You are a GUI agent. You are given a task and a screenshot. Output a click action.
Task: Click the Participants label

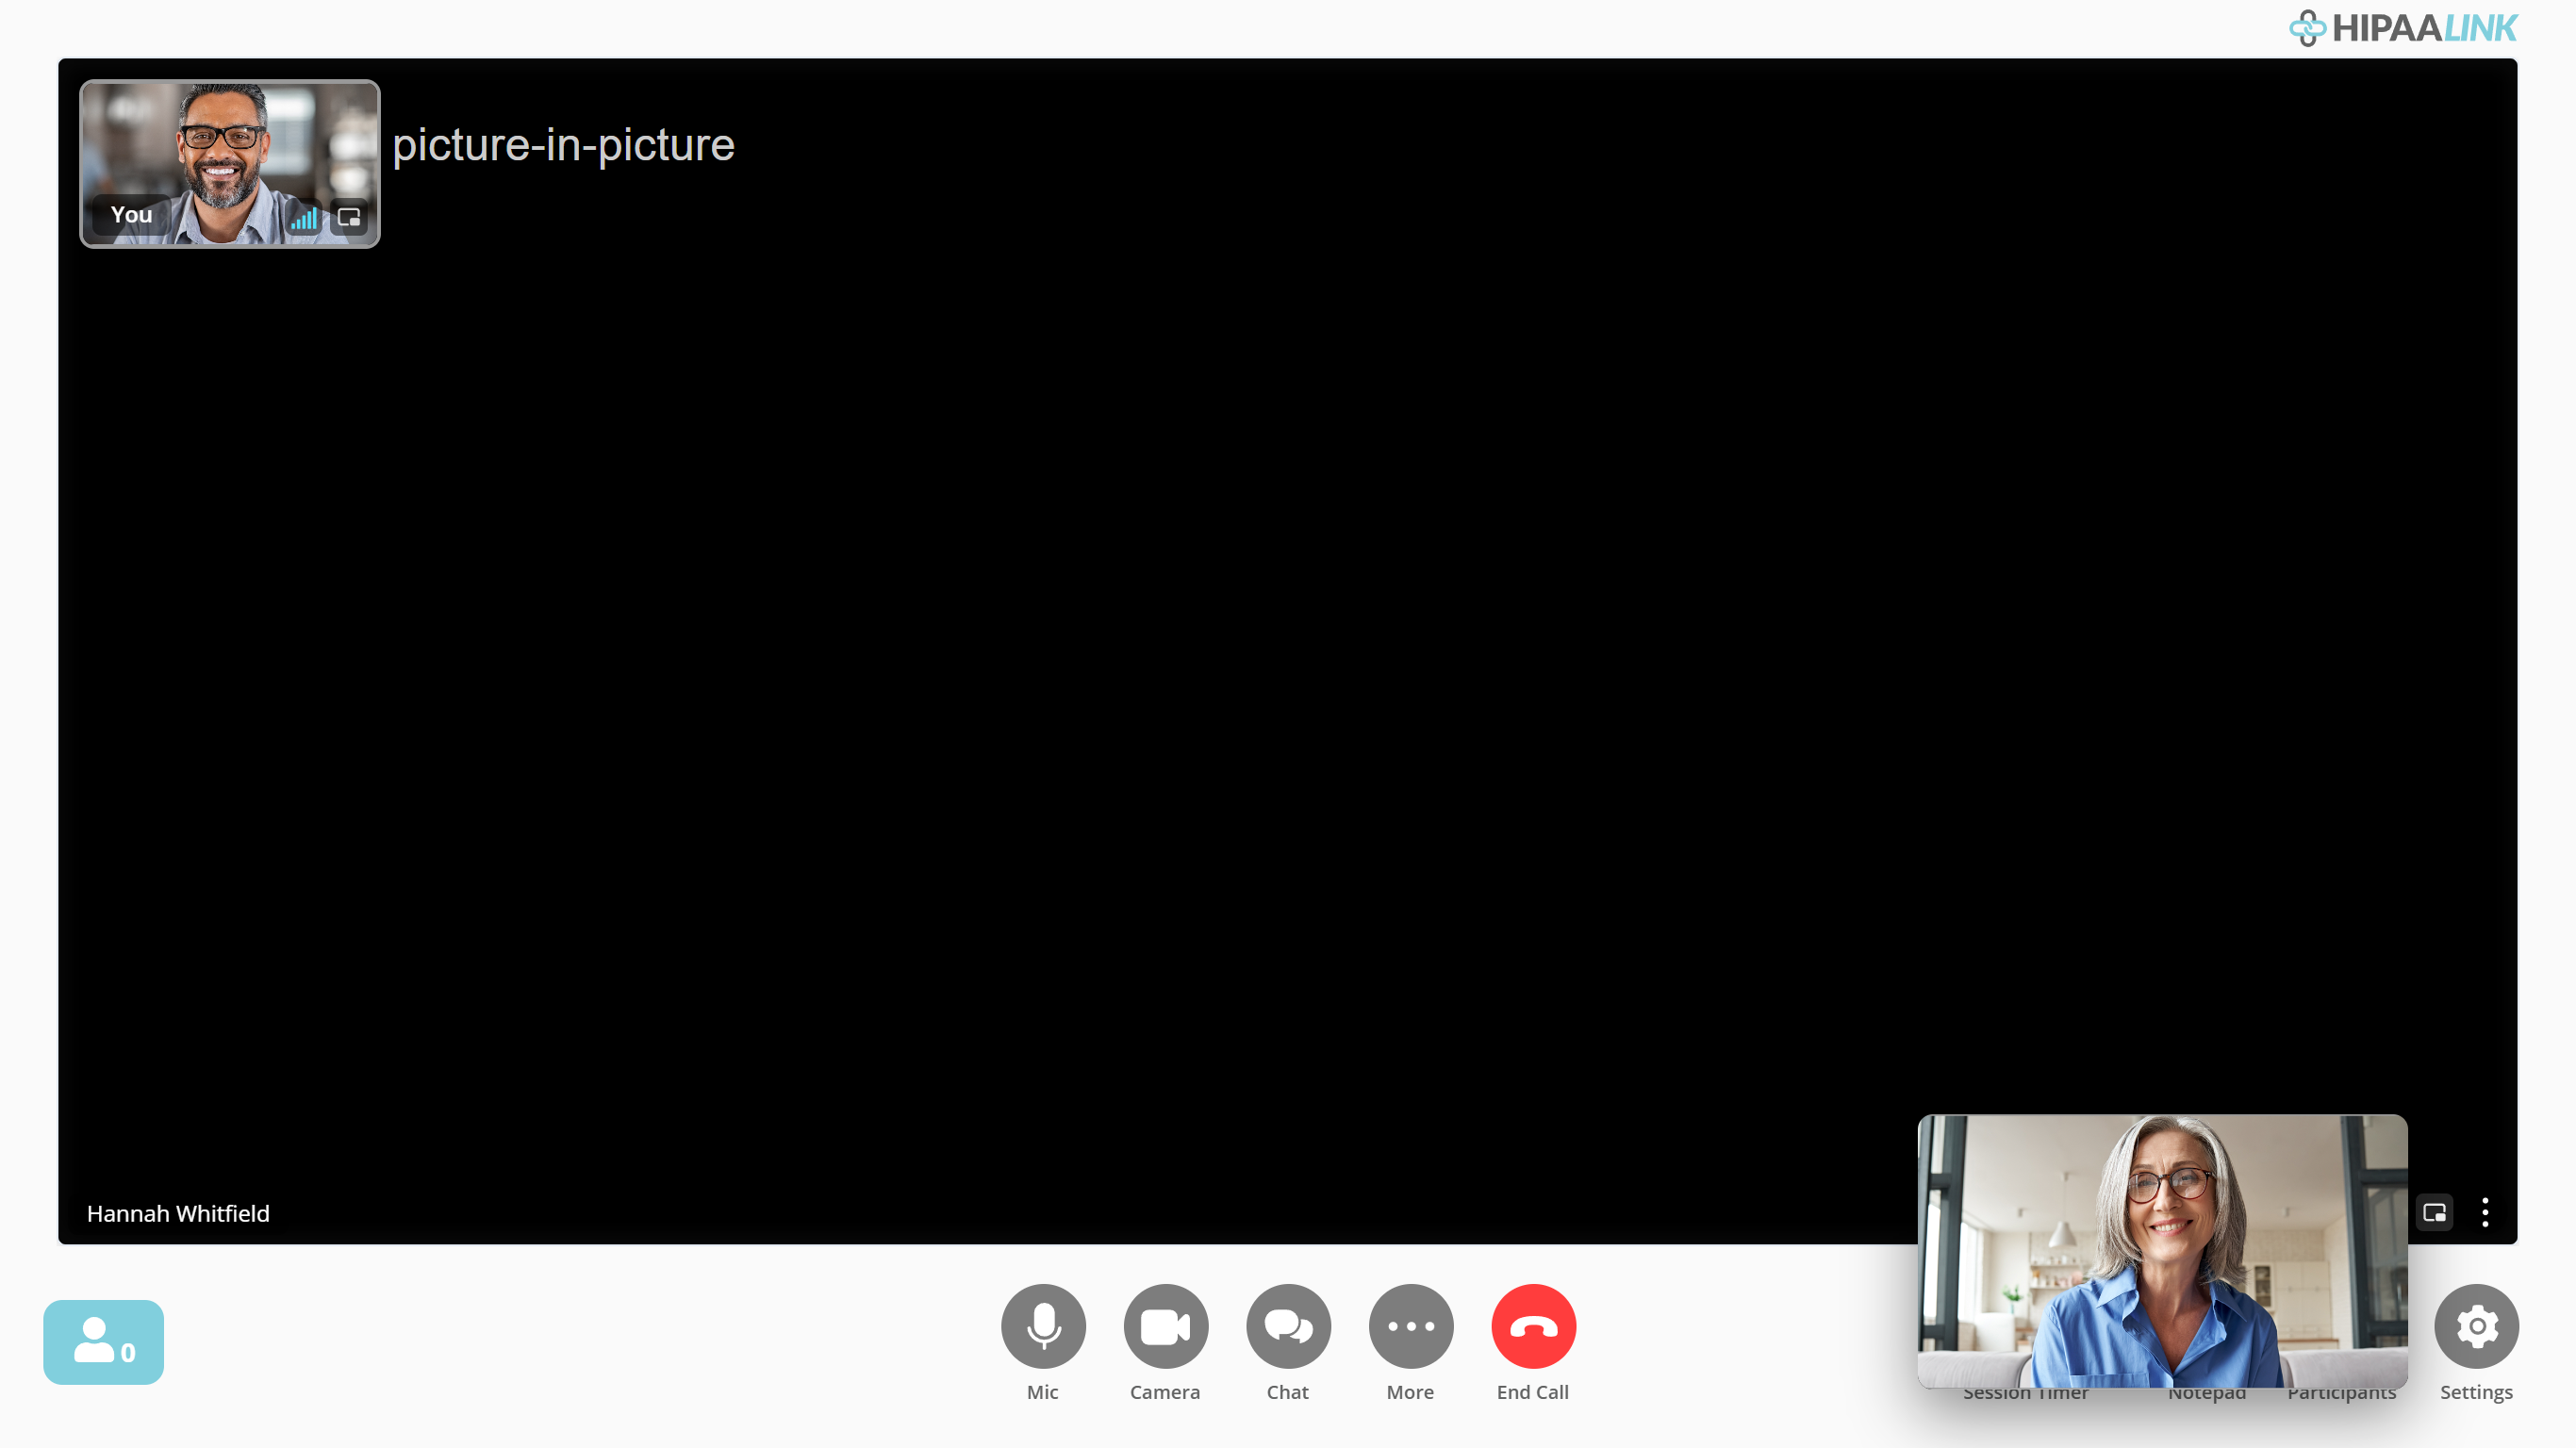(x=2341, y=1394)
